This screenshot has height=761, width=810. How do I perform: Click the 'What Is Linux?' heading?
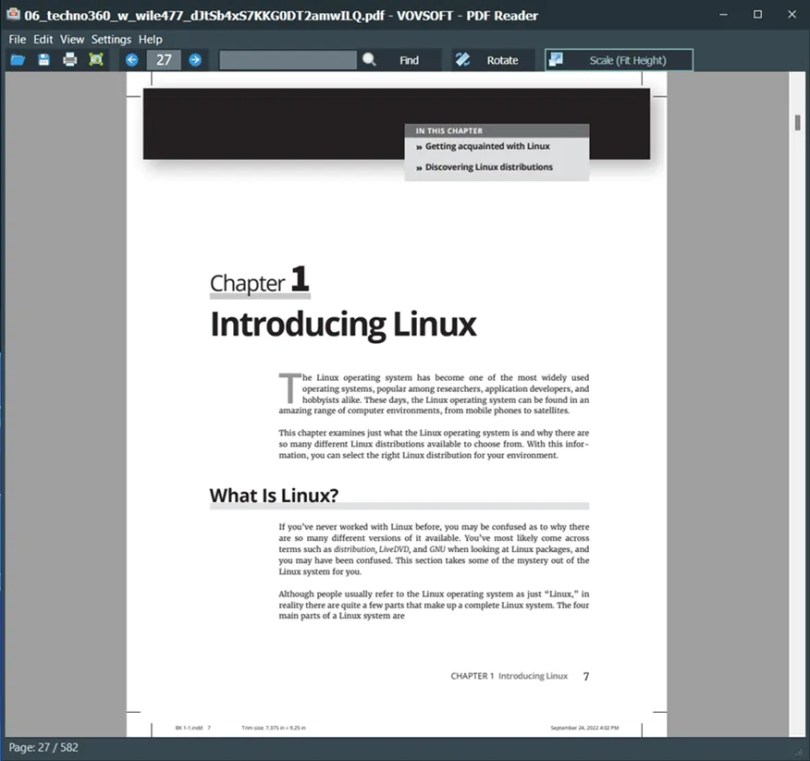[274, 495]
